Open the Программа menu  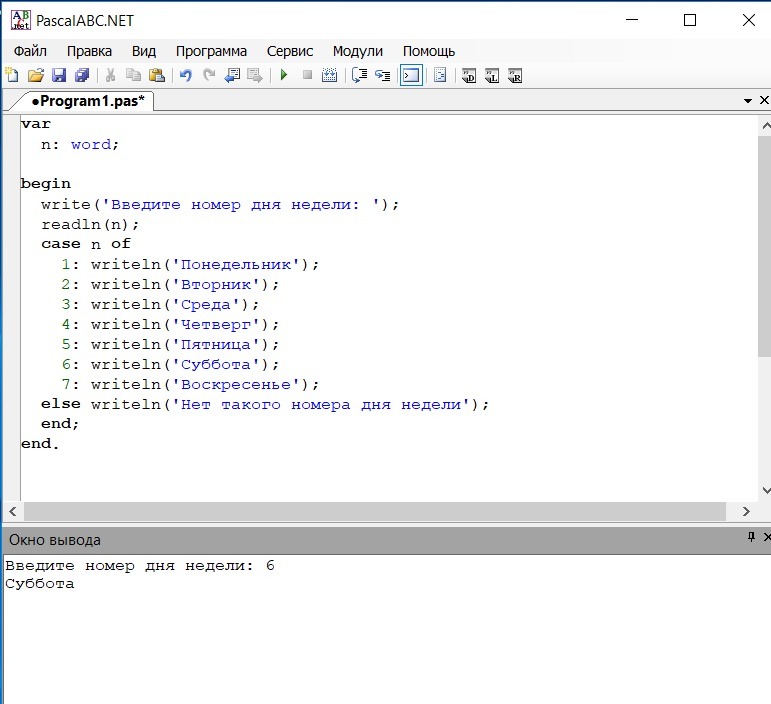tap(211, 51)
